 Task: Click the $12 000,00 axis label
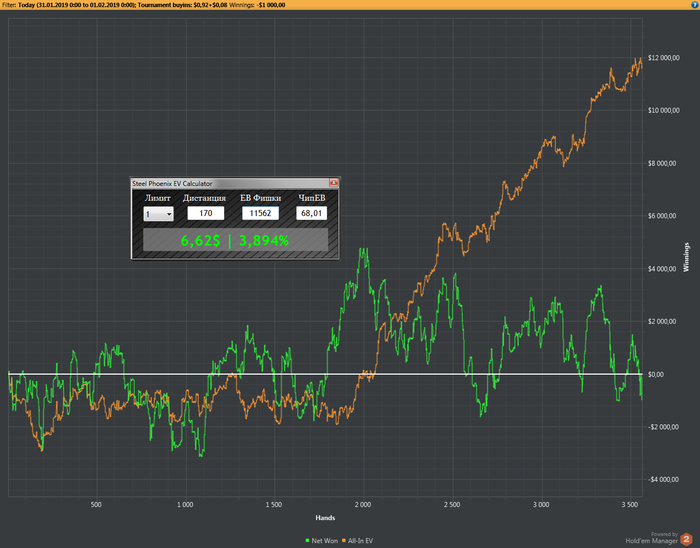664,58
